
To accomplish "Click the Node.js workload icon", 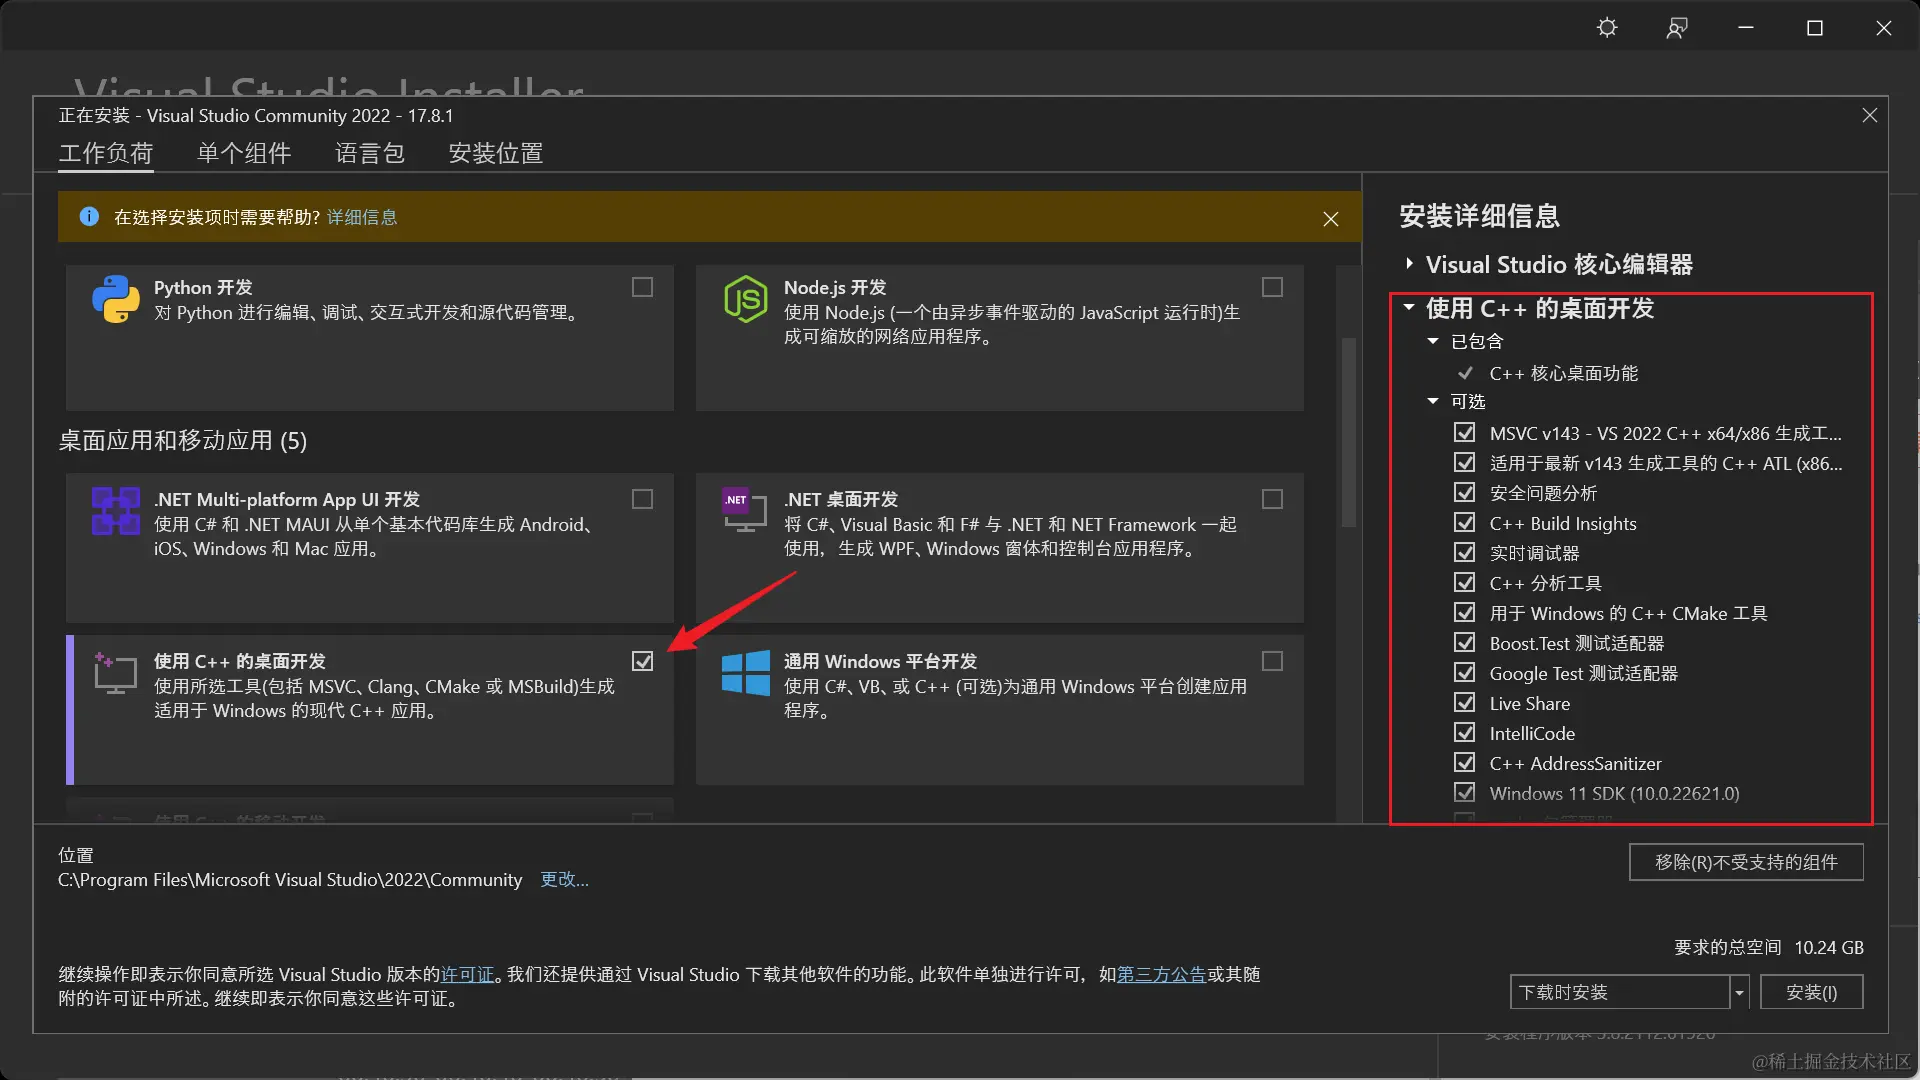I will point(746,299).
